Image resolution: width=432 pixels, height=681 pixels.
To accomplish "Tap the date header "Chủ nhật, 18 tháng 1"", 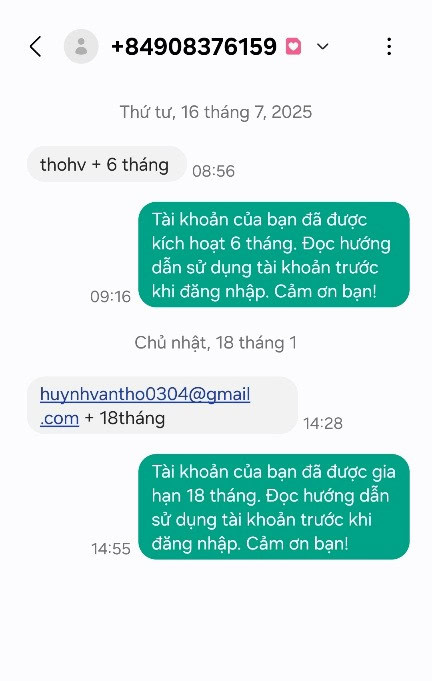I will tap(216, 343).
